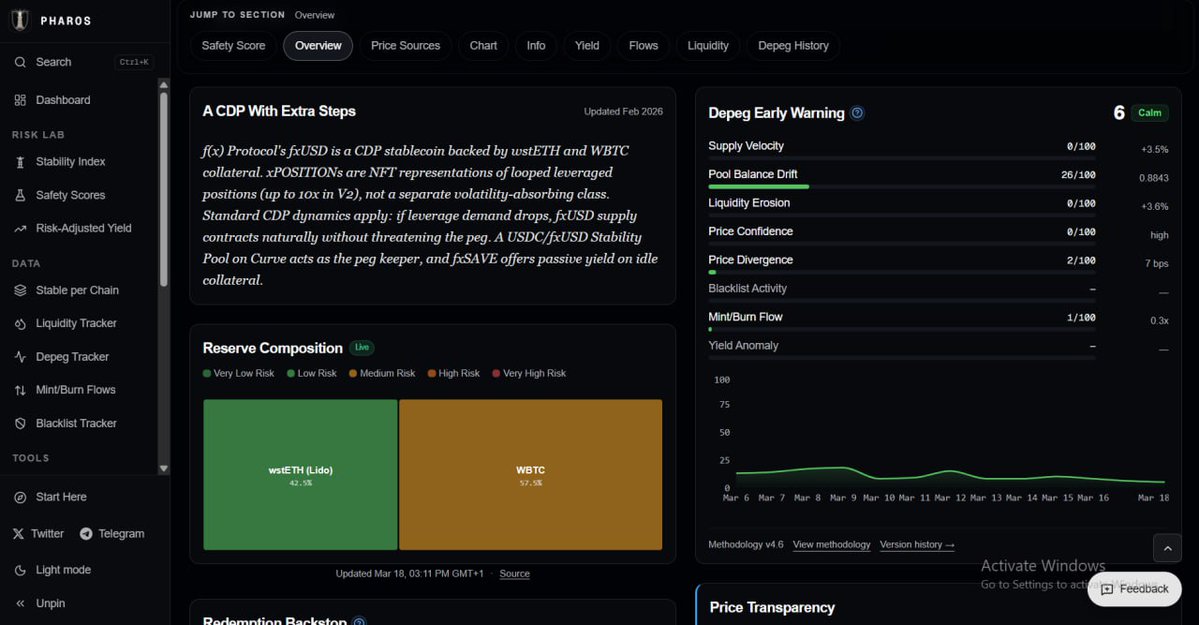Click the Start Here compass icon
This screenshot has height=625, width=1199.
tap(21, 497)
